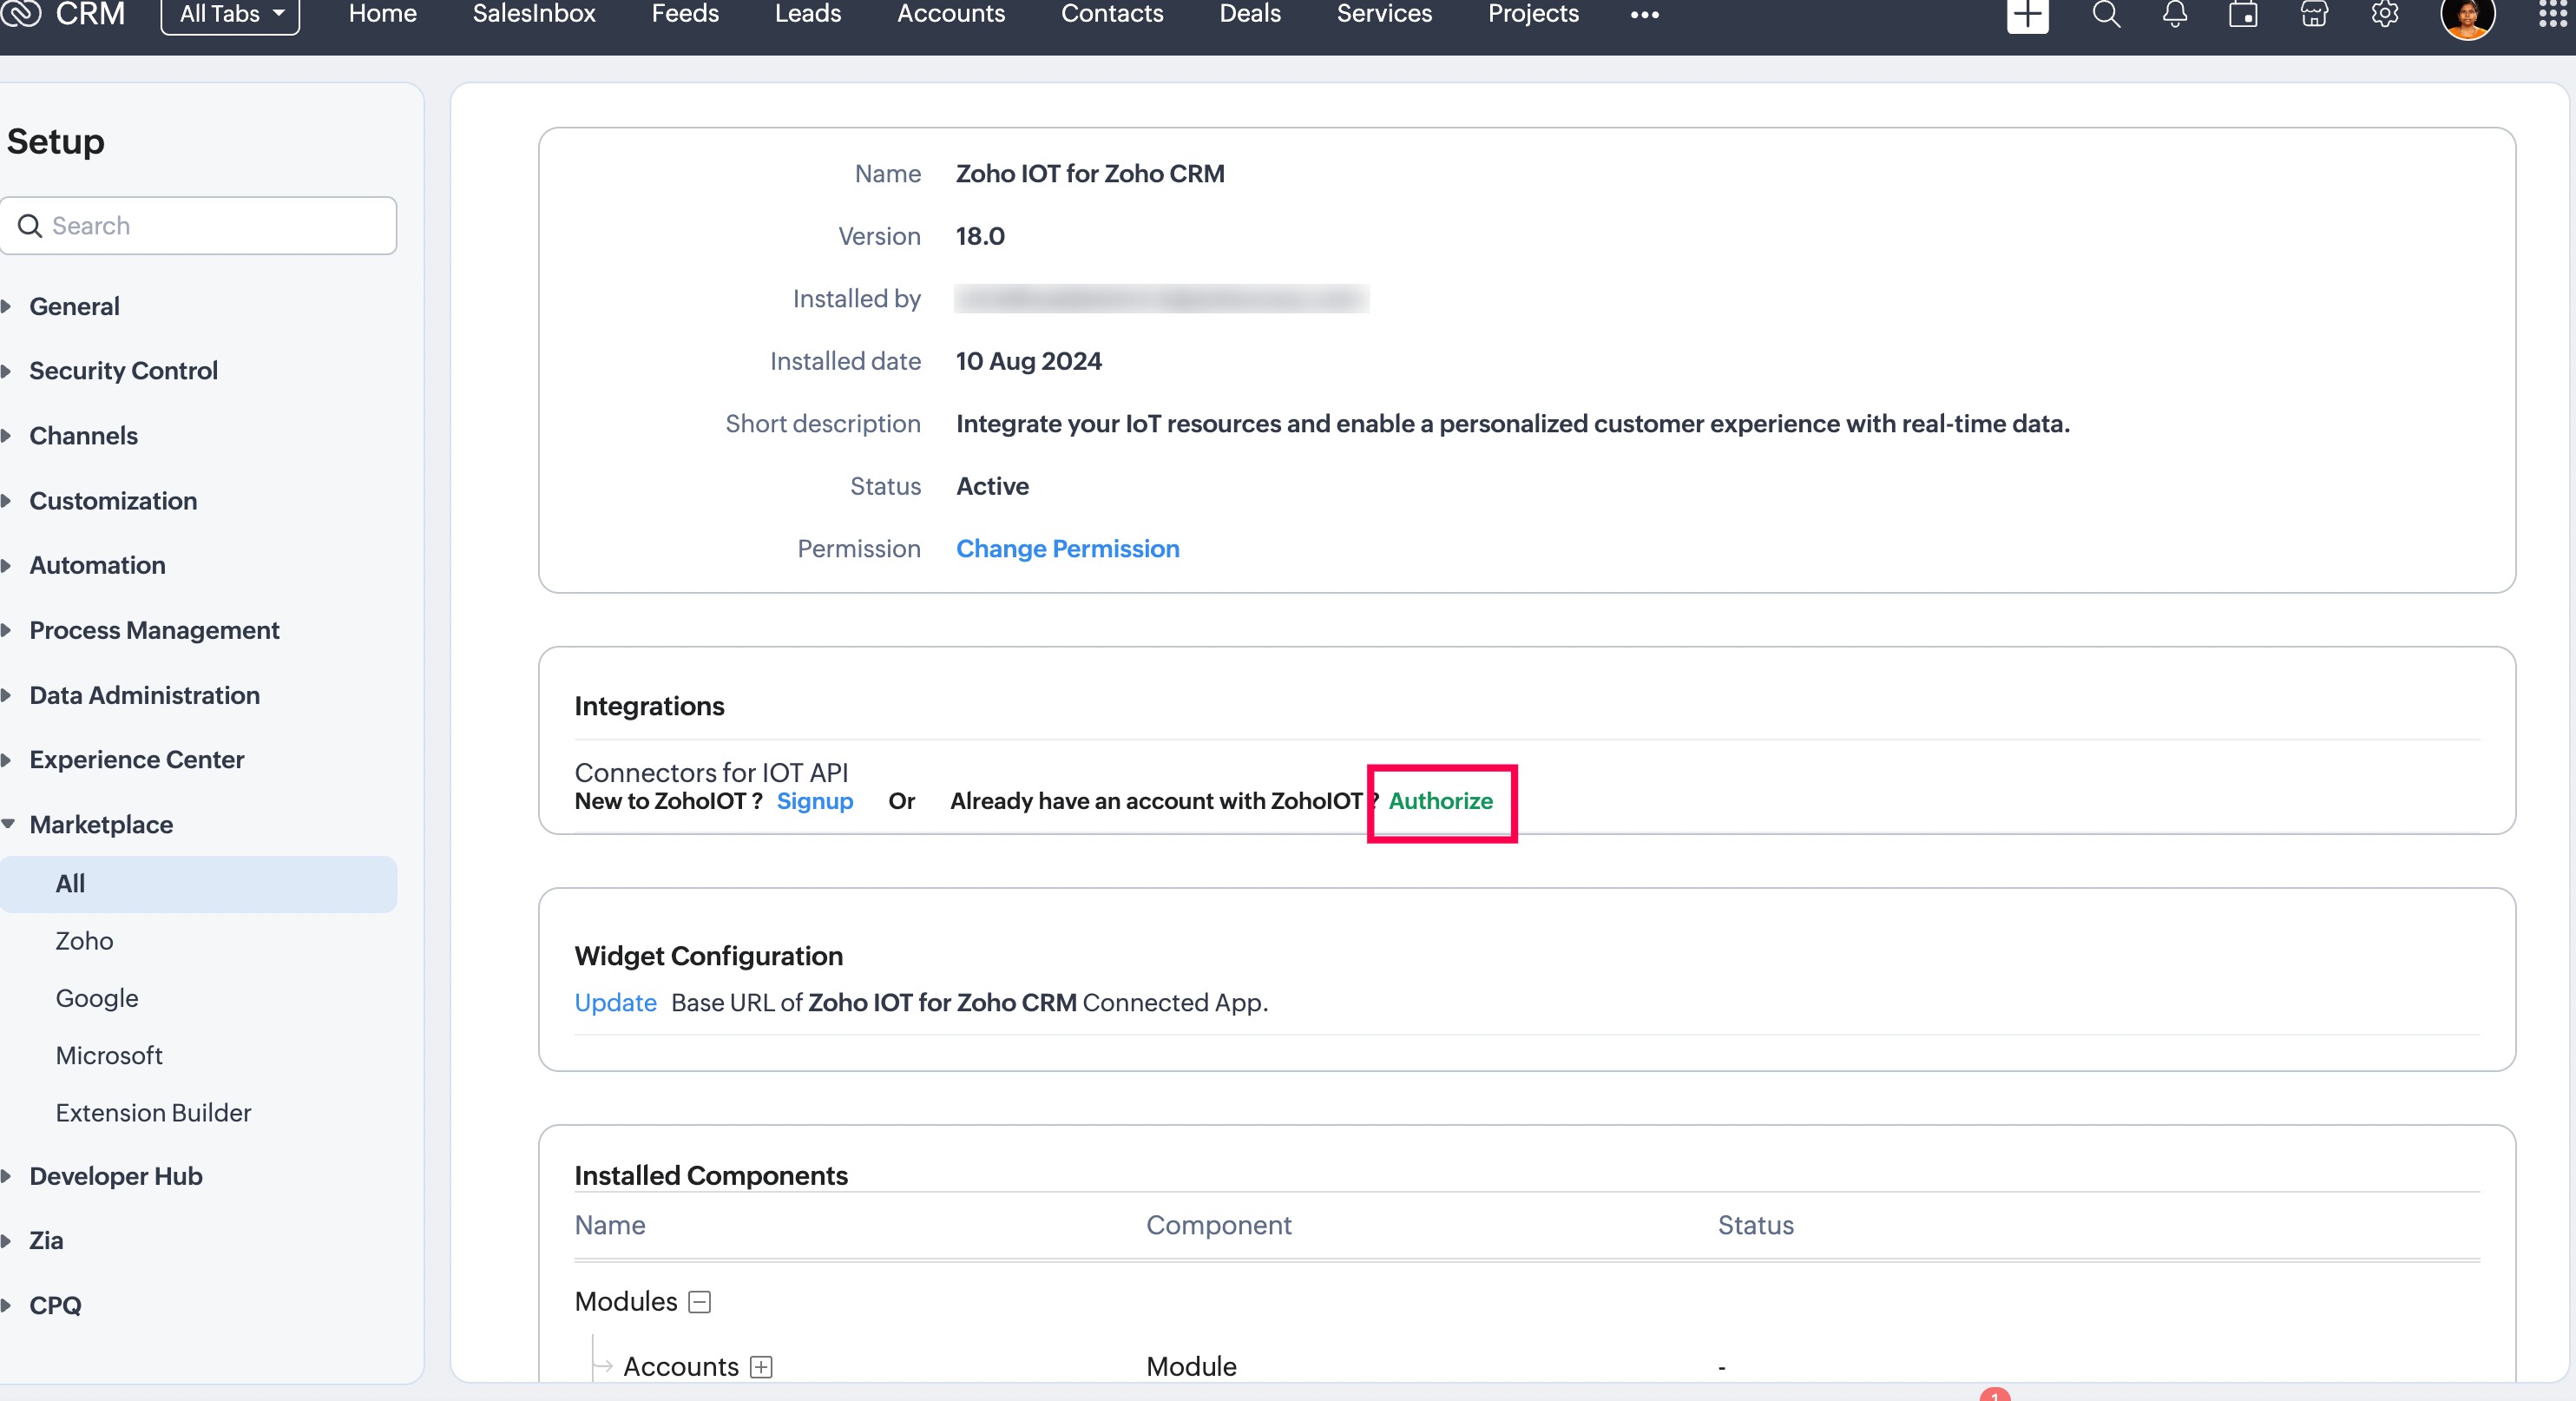Open the Deals tab
Viewport: 2576px width, 1401px height.
pos(1249,14)
